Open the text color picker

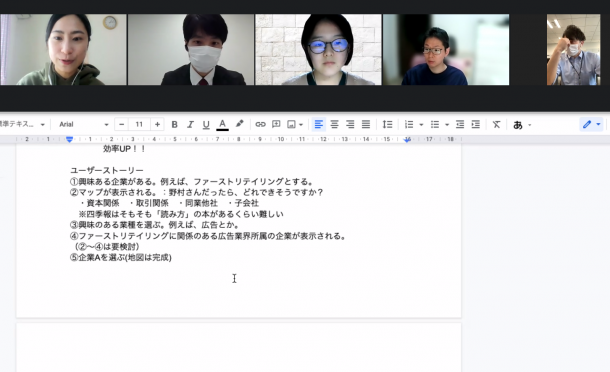coord(222,125)
